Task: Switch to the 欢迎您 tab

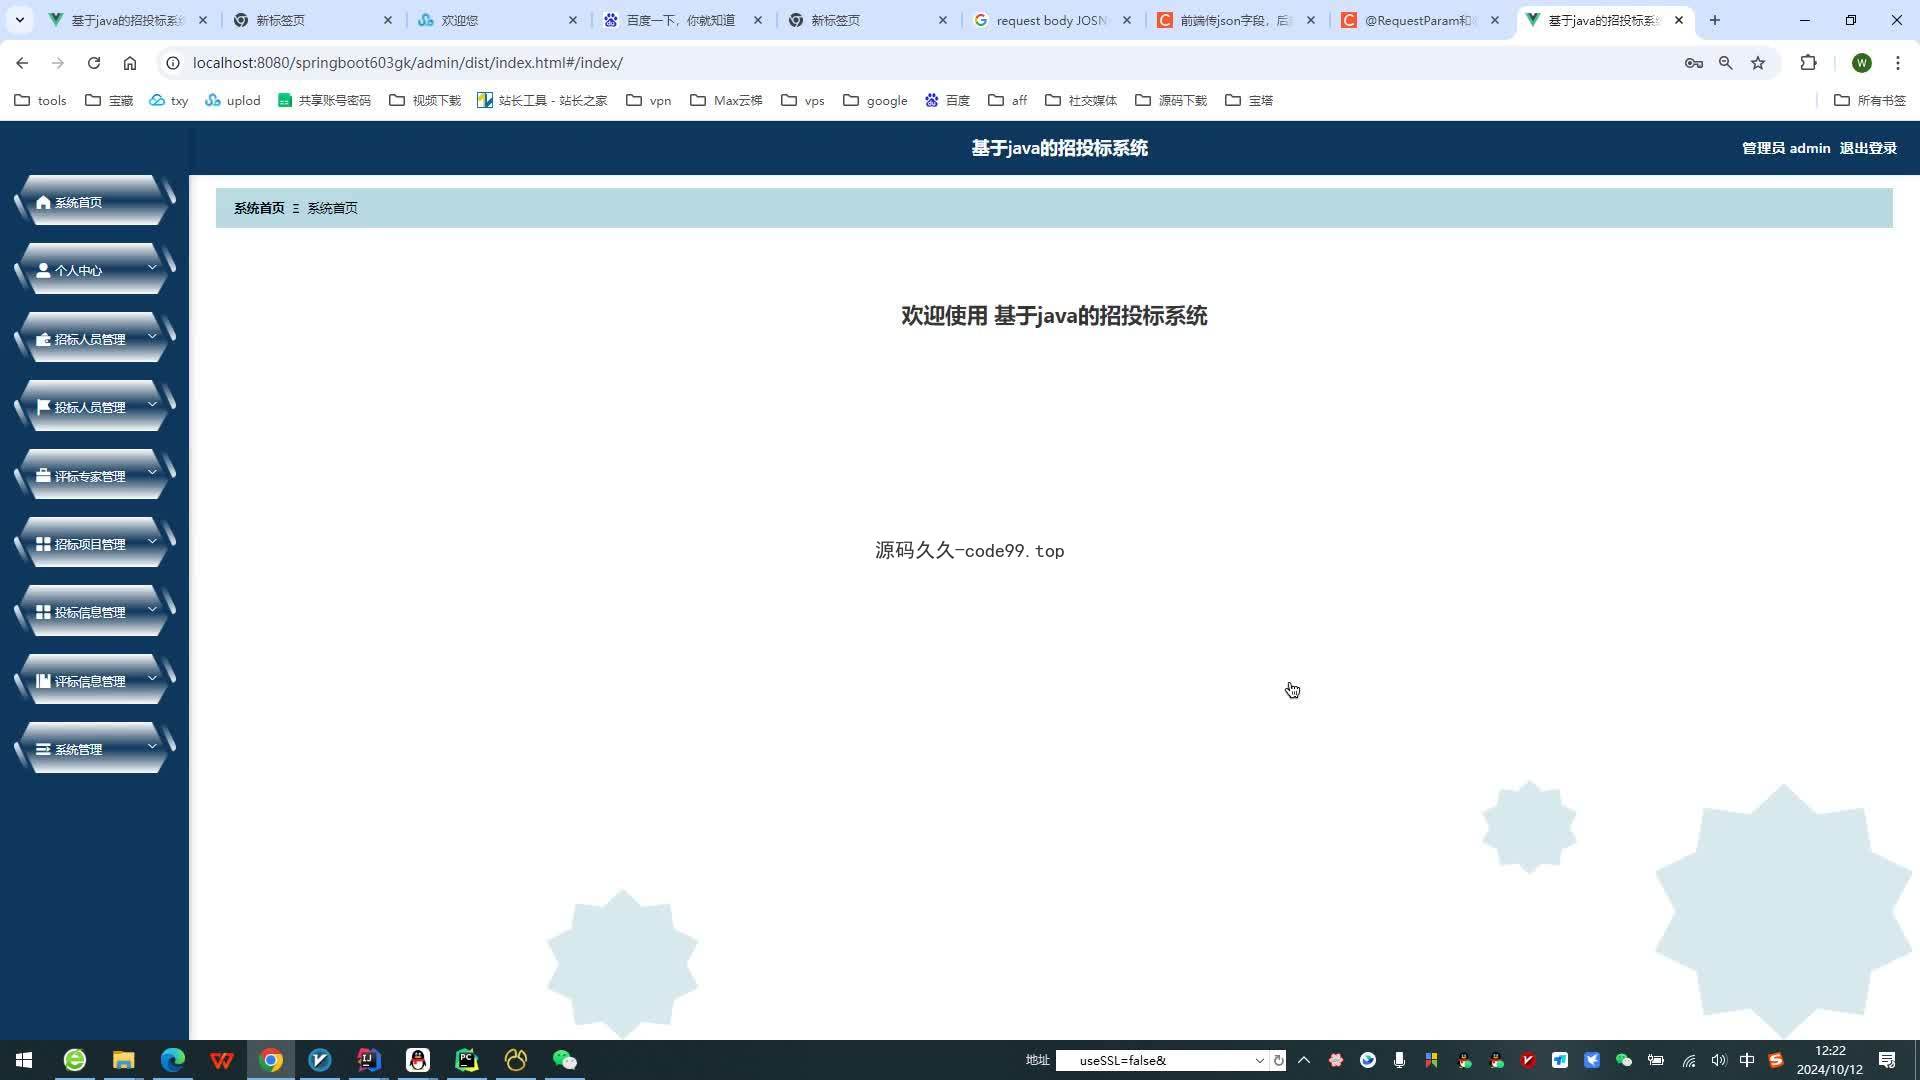Action: 498,20
